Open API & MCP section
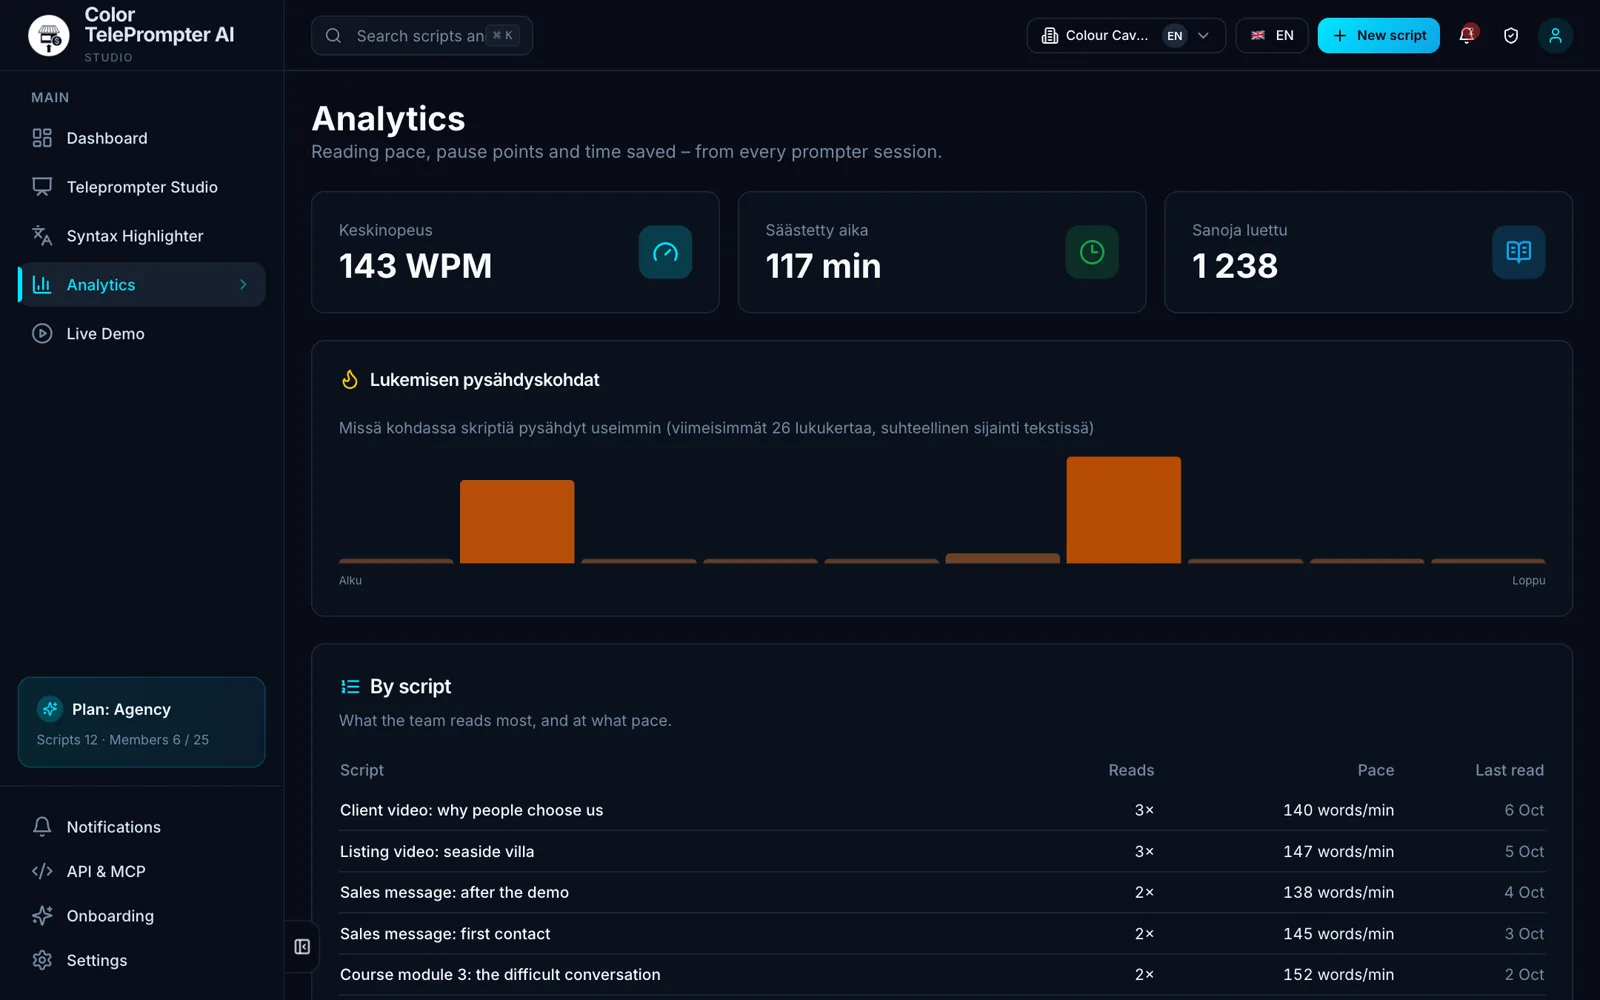The image size is (1600, 1000). (x=142, y=871)
